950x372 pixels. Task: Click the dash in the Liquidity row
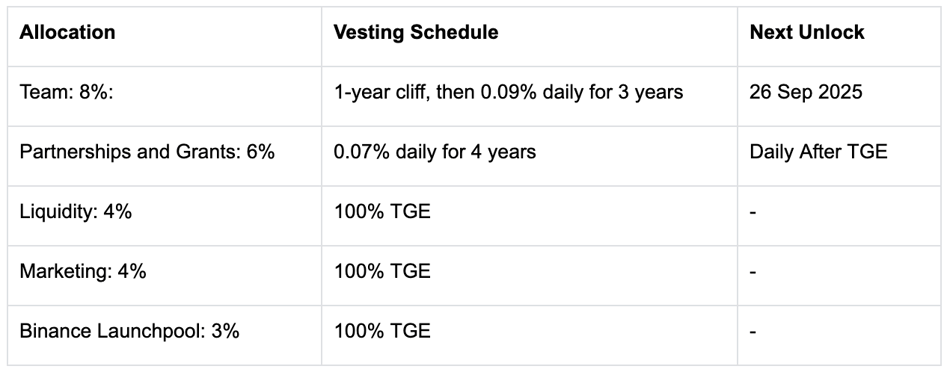coord(752,213)
